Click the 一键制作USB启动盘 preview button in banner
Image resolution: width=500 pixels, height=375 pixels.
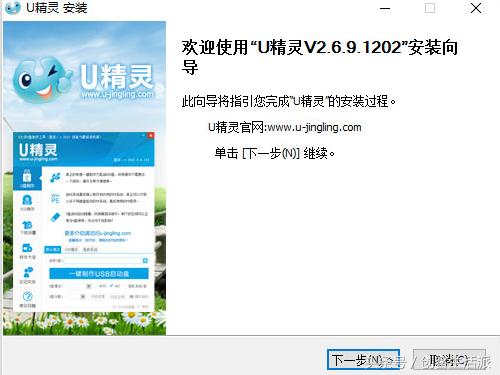[x=99, y=274]
